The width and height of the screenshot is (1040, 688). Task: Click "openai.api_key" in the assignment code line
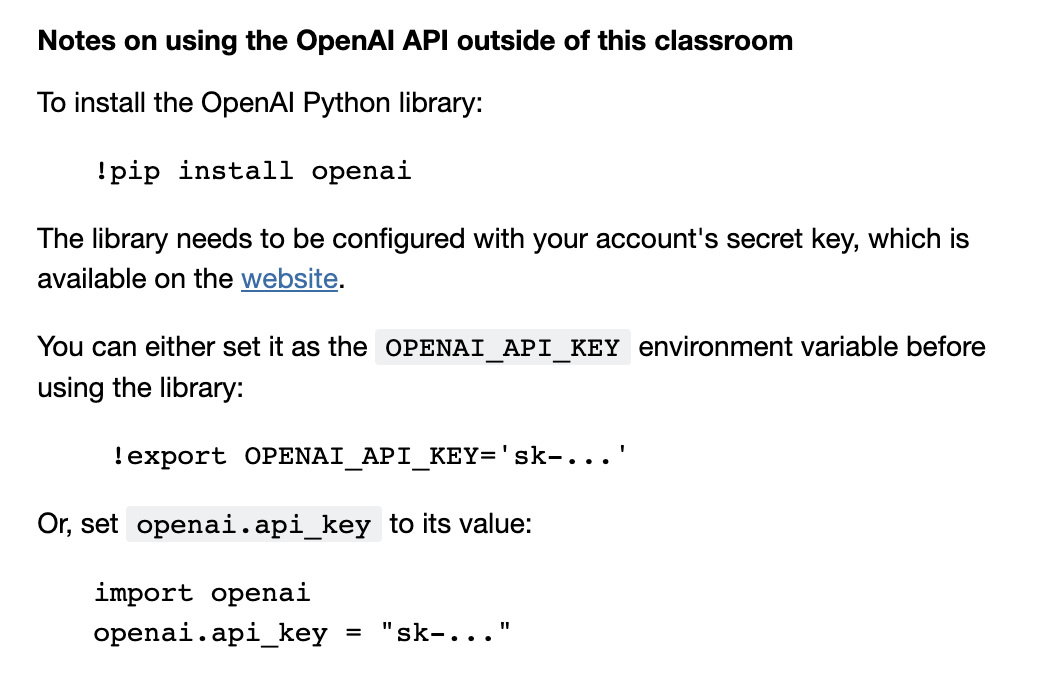click(210, 633)
